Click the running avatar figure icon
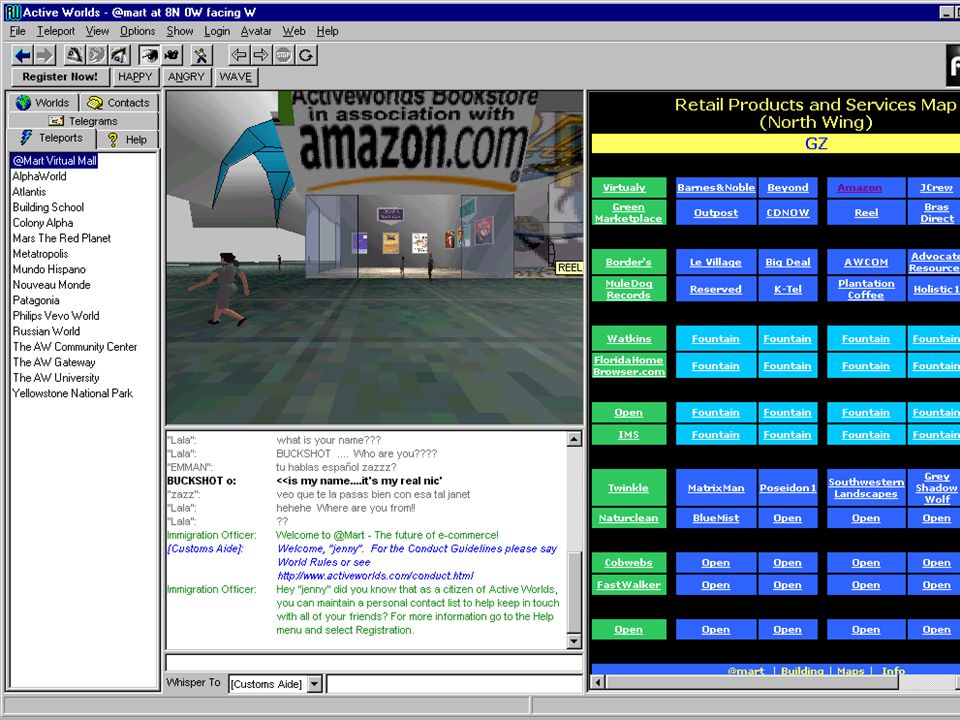The width and height of the screenshot is (960, 720). pyautogui.click(x=201, y=56)
